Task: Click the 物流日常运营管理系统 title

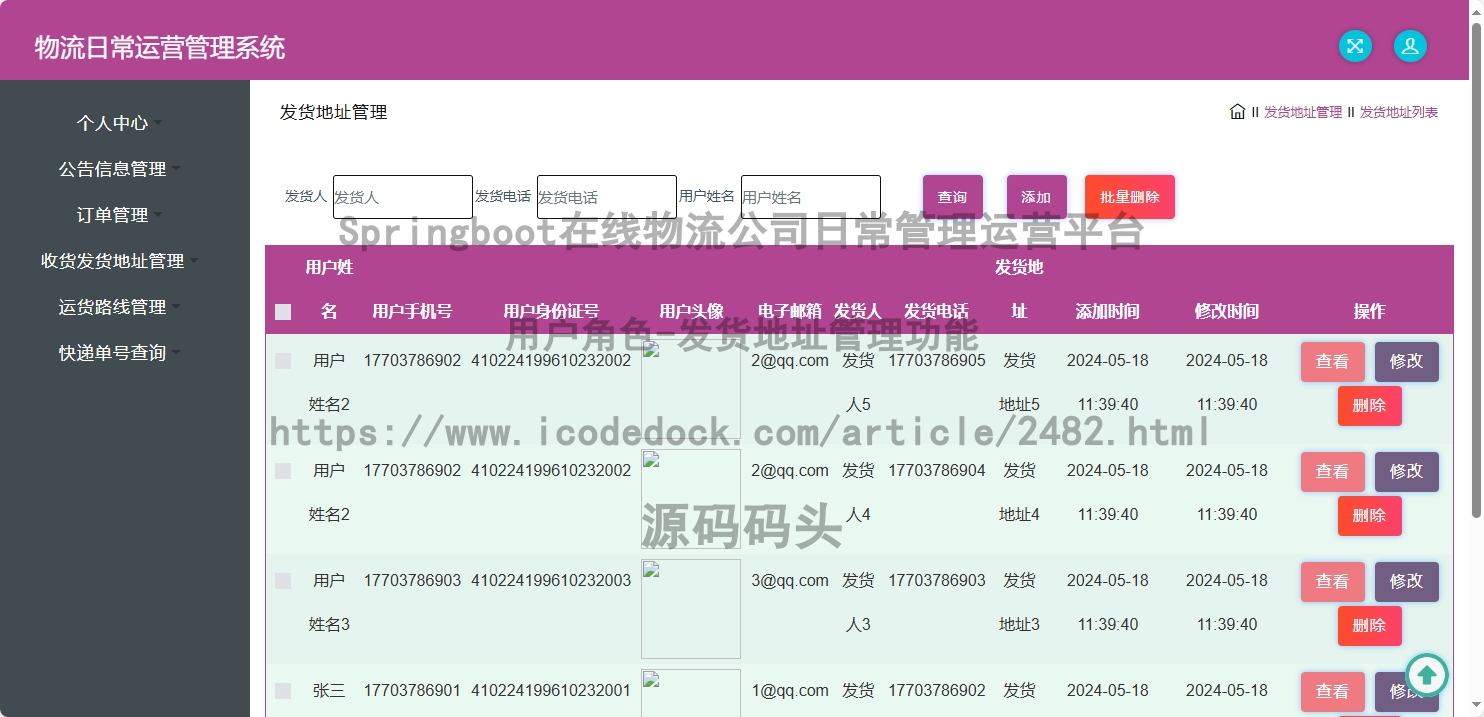Action: point(160,47)
